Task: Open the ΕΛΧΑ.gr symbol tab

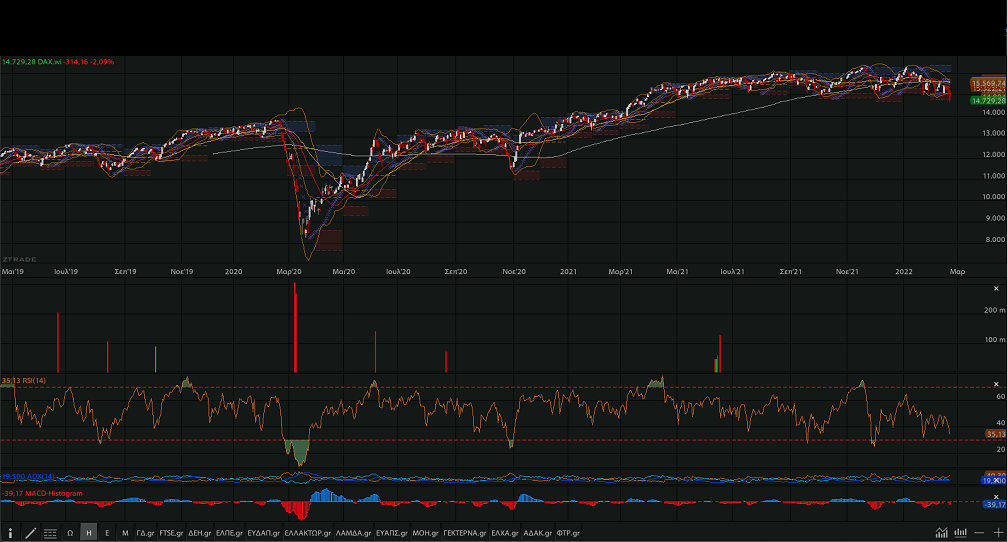Action: click(x=505, y=532)
